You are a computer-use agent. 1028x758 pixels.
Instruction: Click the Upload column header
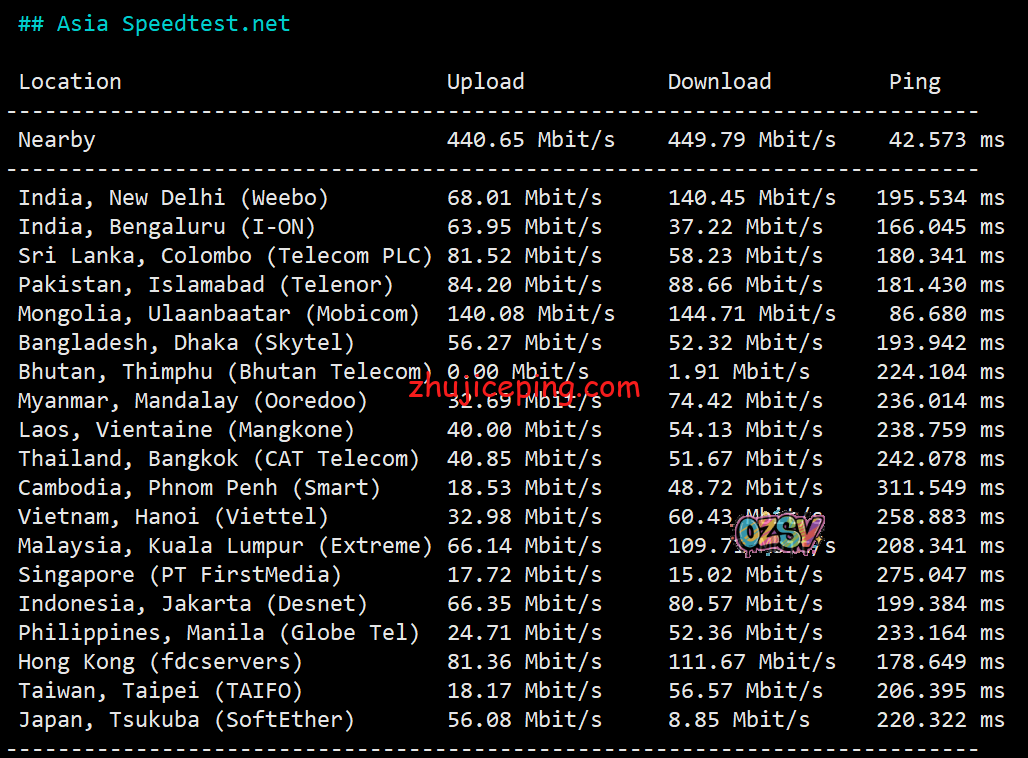(x=485, y=82)
